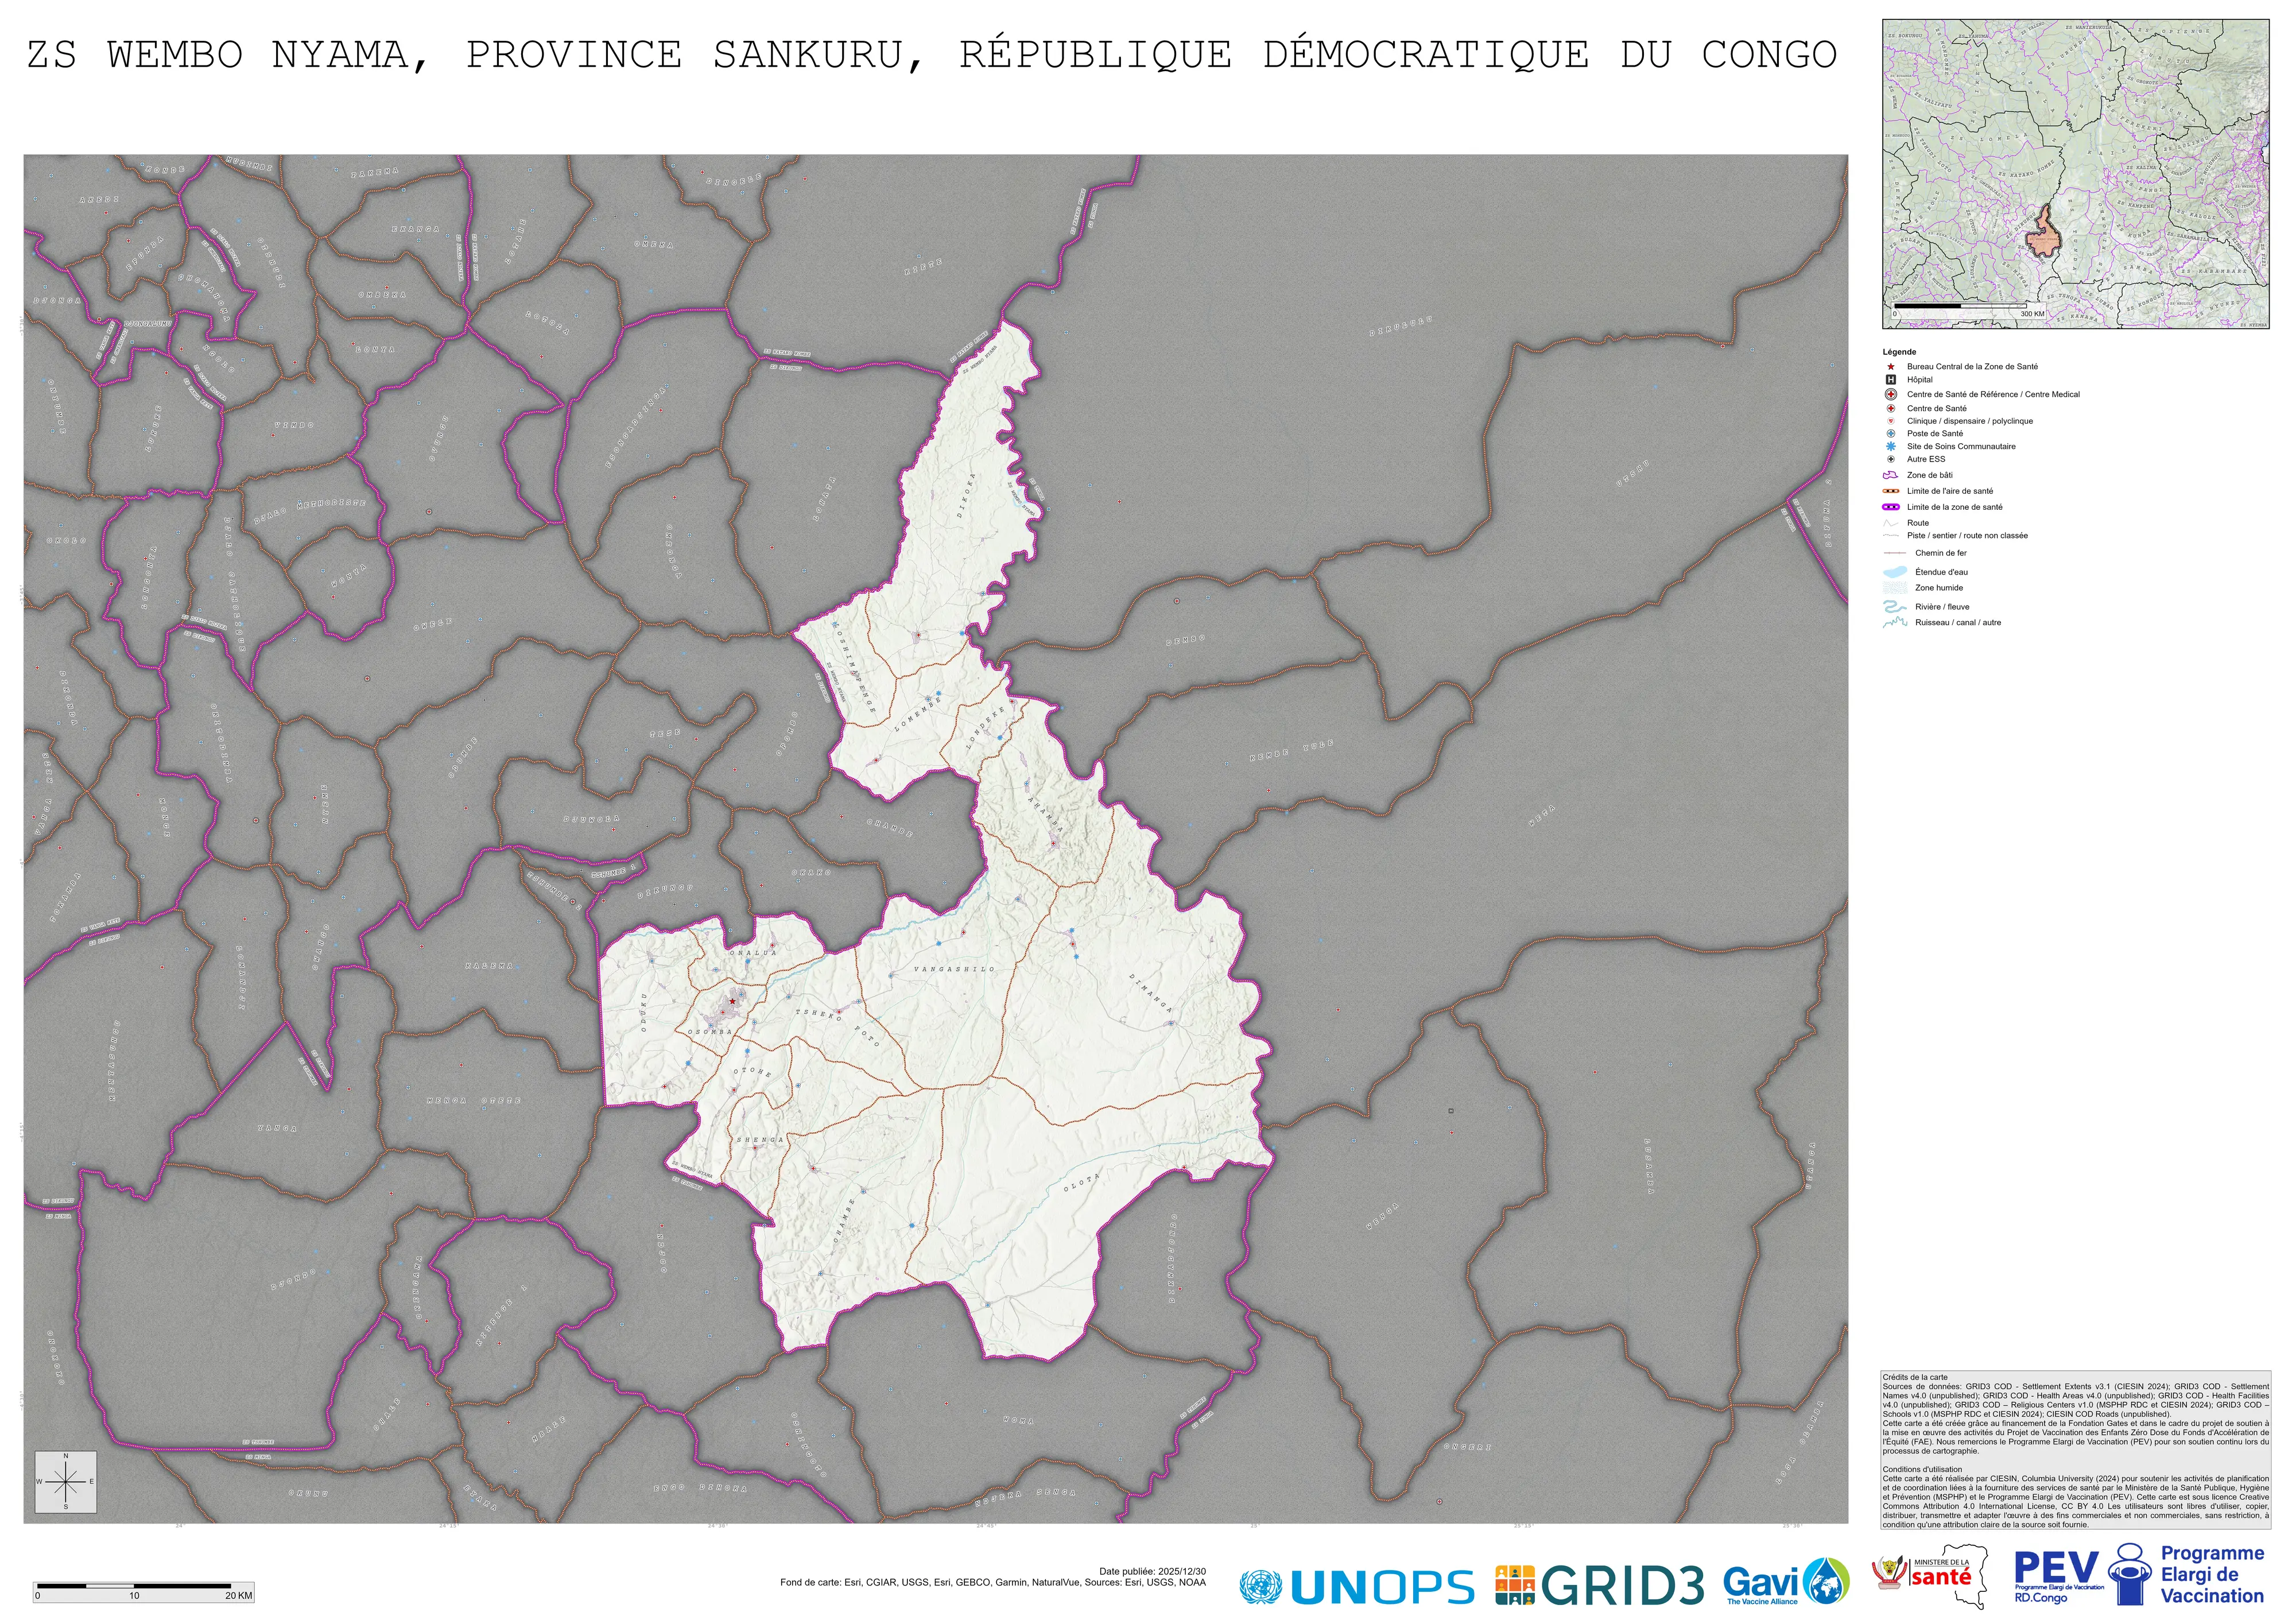Click the compass rose on the map

pyautogui.click(x=66, y=1481)
